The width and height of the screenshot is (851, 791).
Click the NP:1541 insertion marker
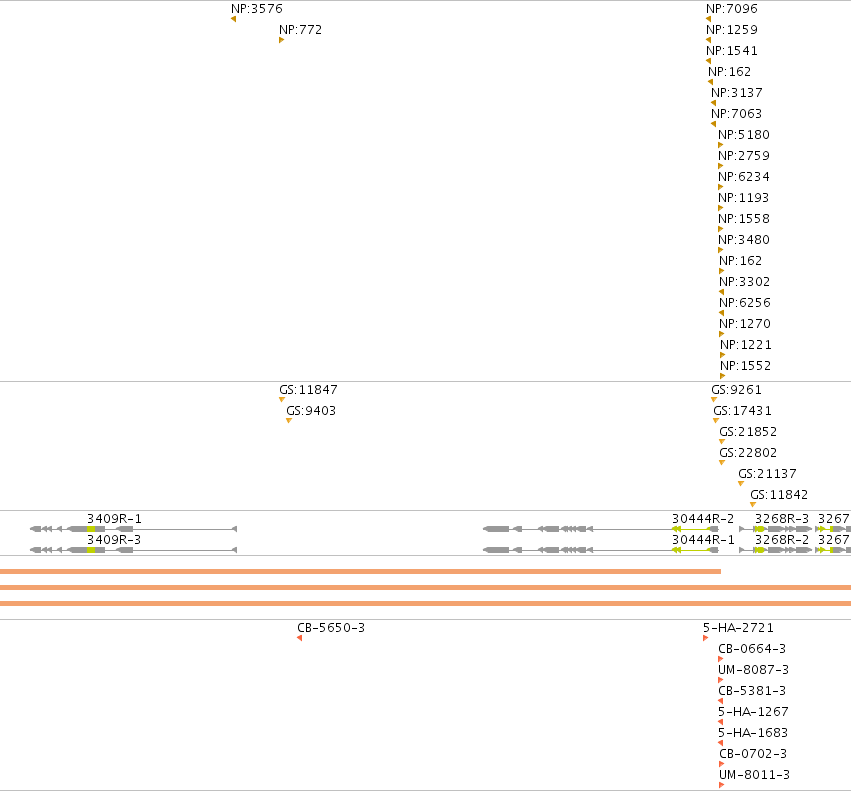pos(708,61)
